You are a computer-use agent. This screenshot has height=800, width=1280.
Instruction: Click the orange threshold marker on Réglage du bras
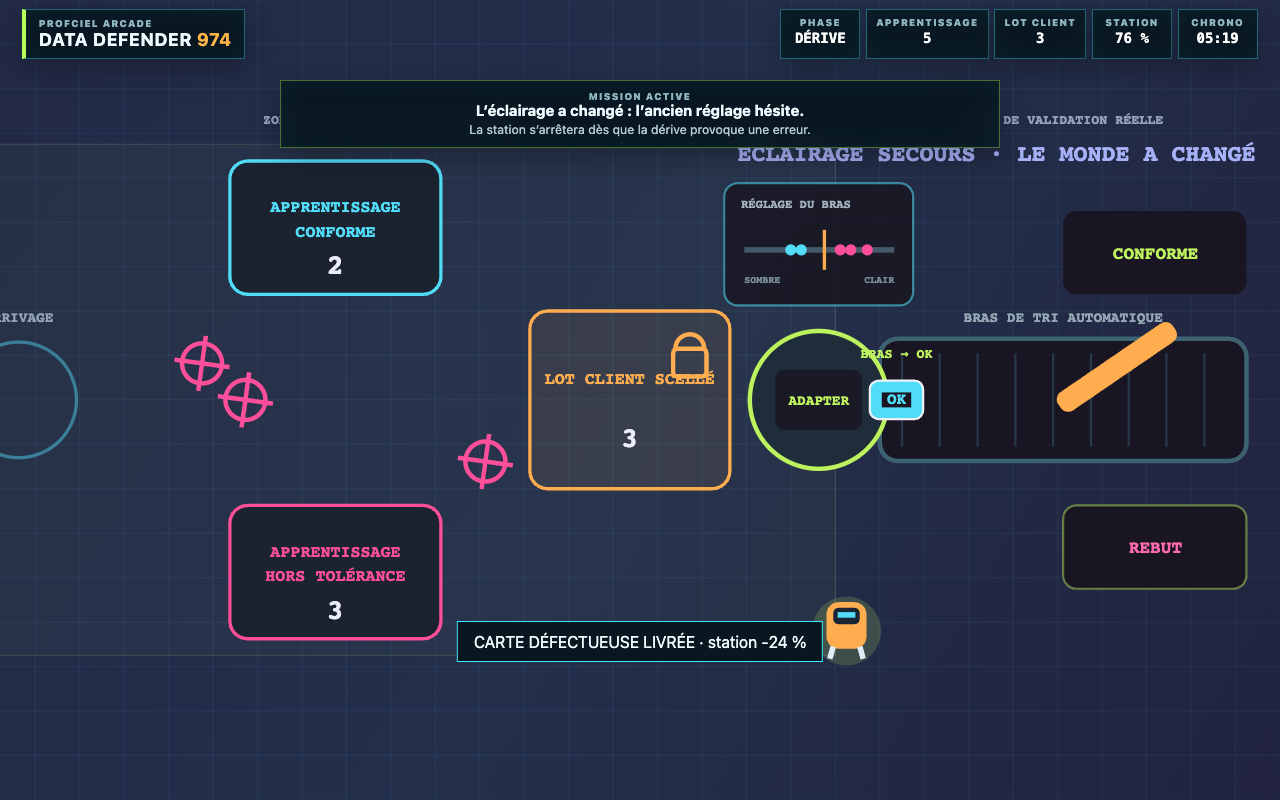(824, 250)
